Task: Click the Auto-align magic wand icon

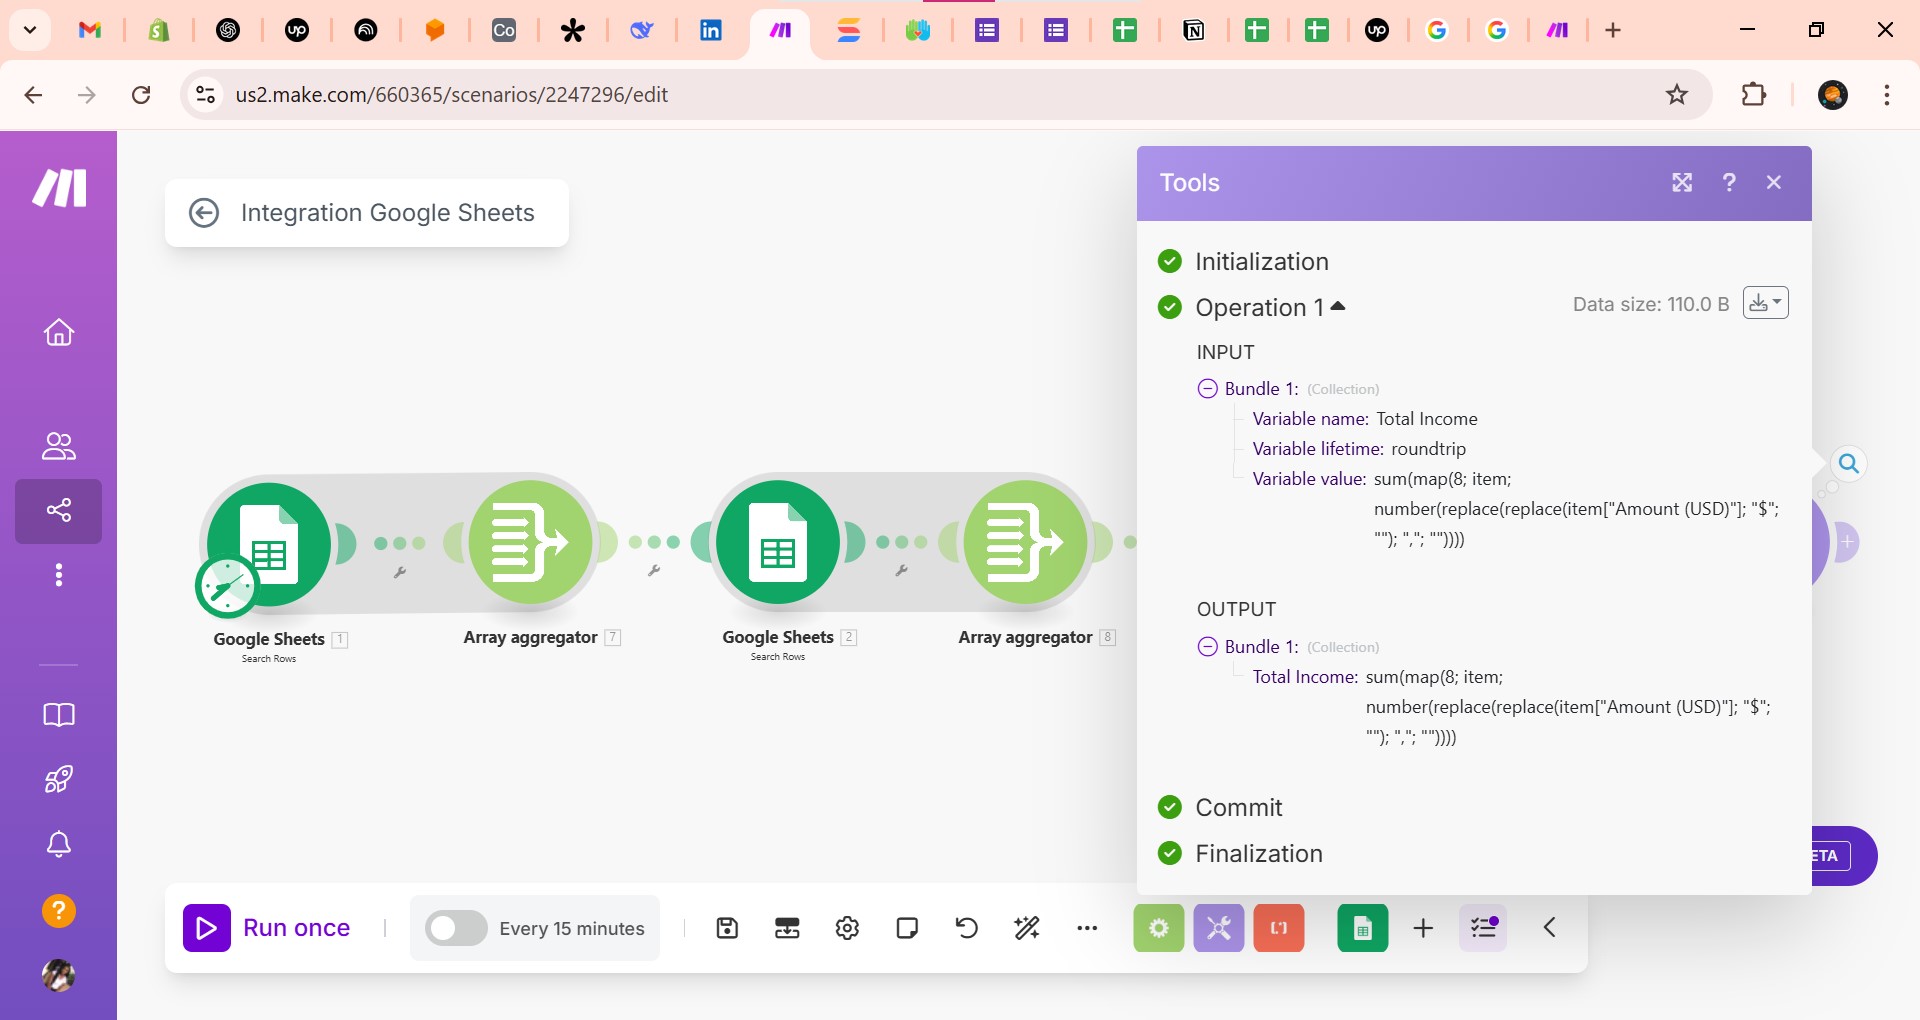Action: tap(1027, 928)
